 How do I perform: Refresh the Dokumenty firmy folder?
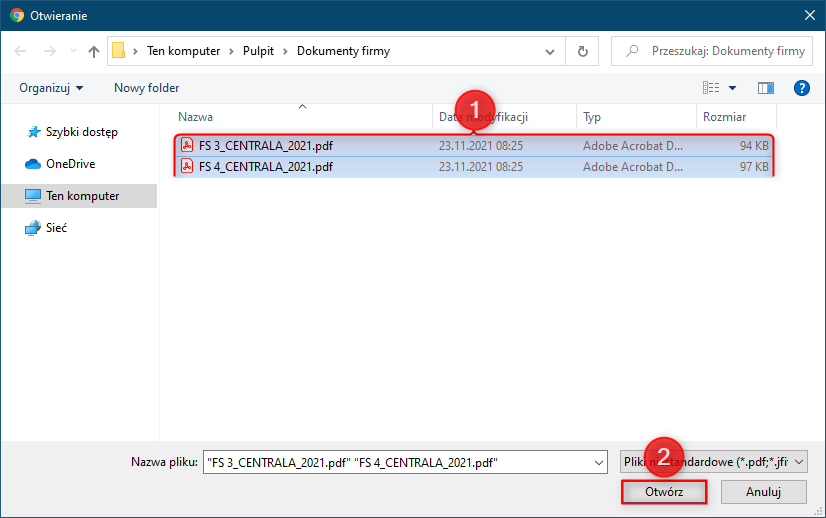point(582,51)
